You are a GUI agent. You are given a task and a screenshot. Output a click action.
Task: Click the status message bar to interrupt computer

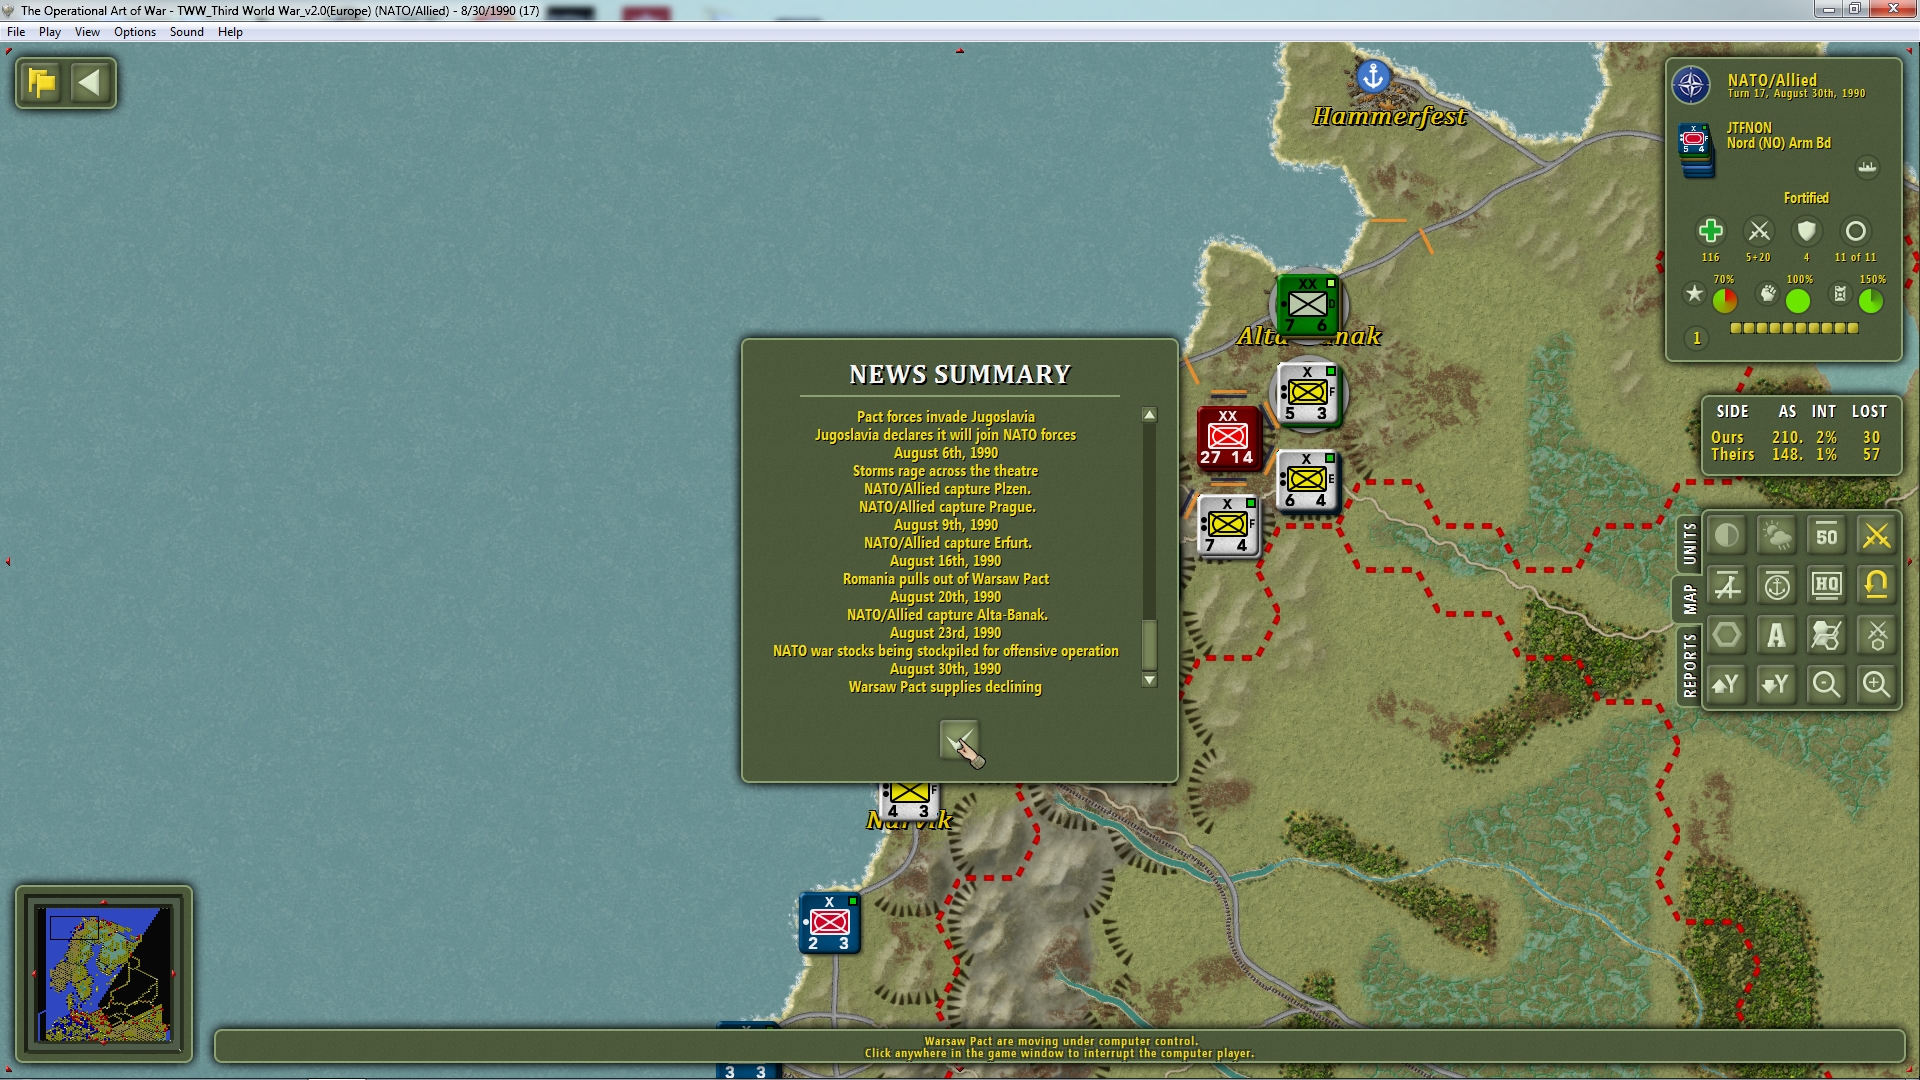tap(1059, 1047)
